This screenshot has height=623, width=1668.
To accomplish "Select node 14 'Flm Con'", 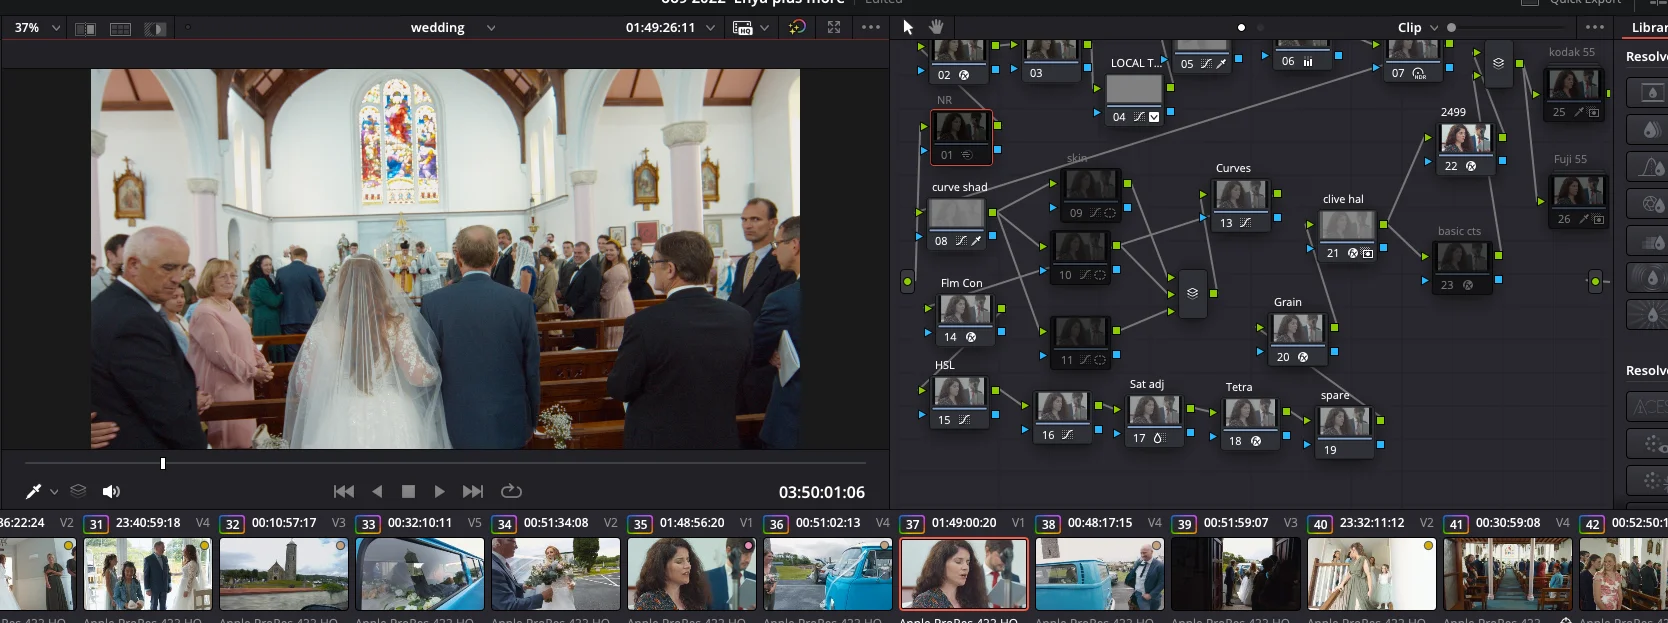I will [x=966, y=320].
